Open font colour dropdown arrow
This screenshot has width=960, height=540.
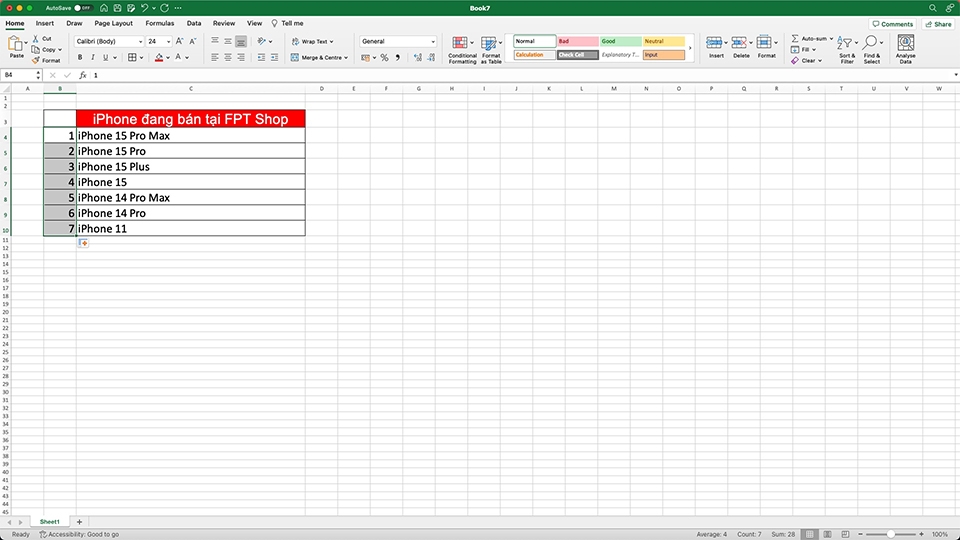(x=187, y=58)
